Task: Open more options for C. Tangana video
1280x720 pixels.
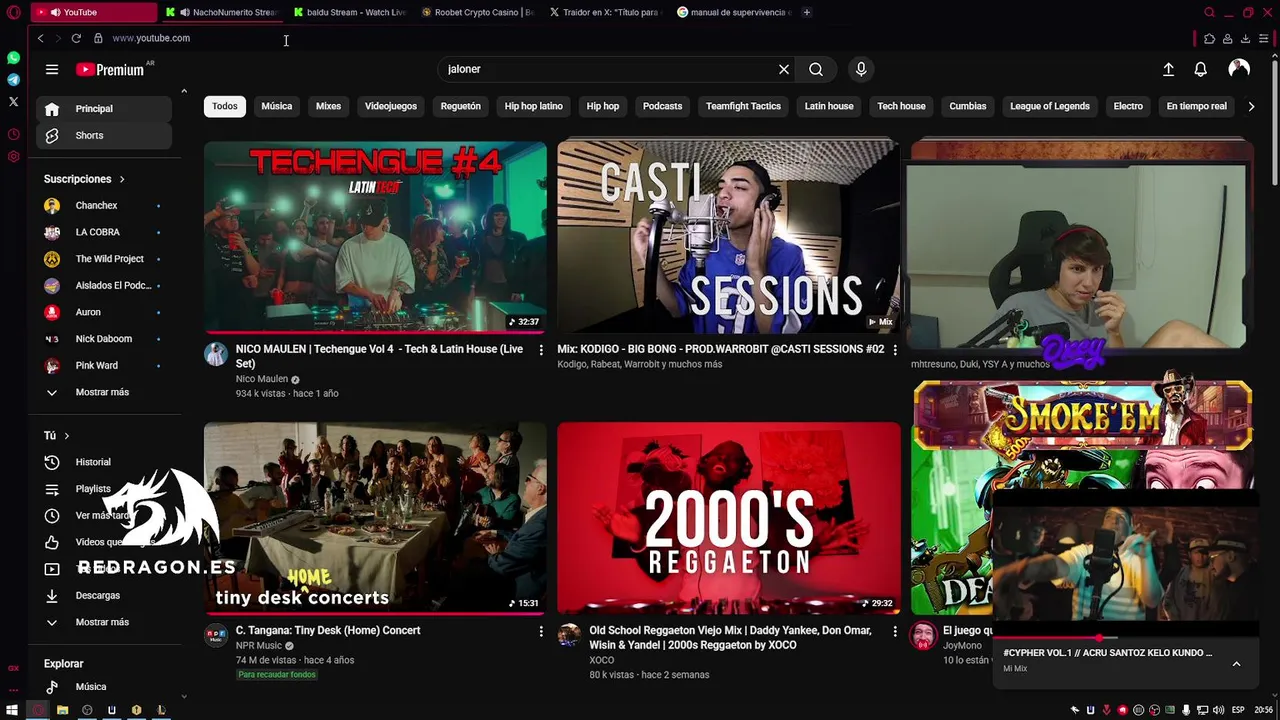Action: [x=541, y=631]
